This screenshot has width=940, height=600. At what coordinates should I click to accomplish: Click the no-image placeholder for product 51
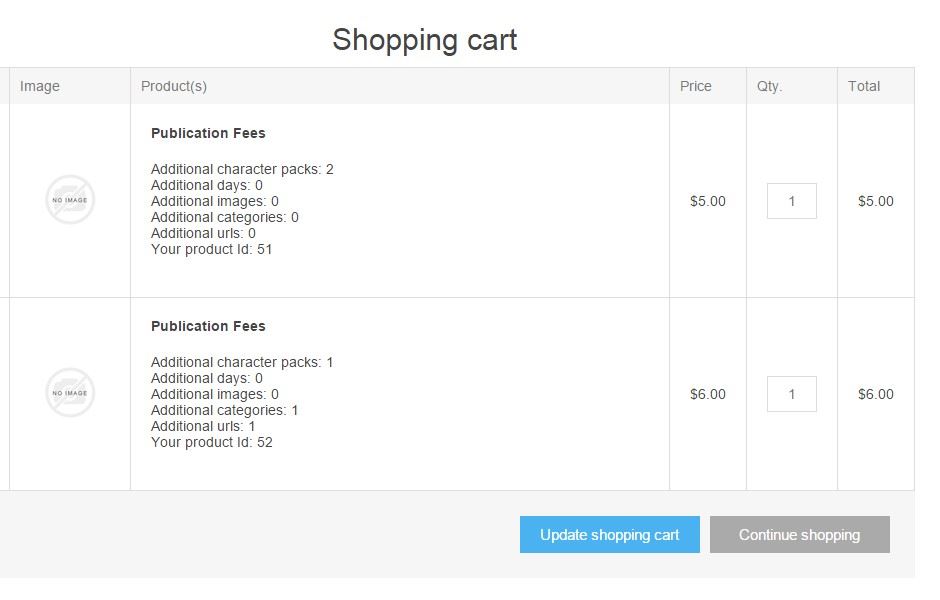(x=70, y=200)
